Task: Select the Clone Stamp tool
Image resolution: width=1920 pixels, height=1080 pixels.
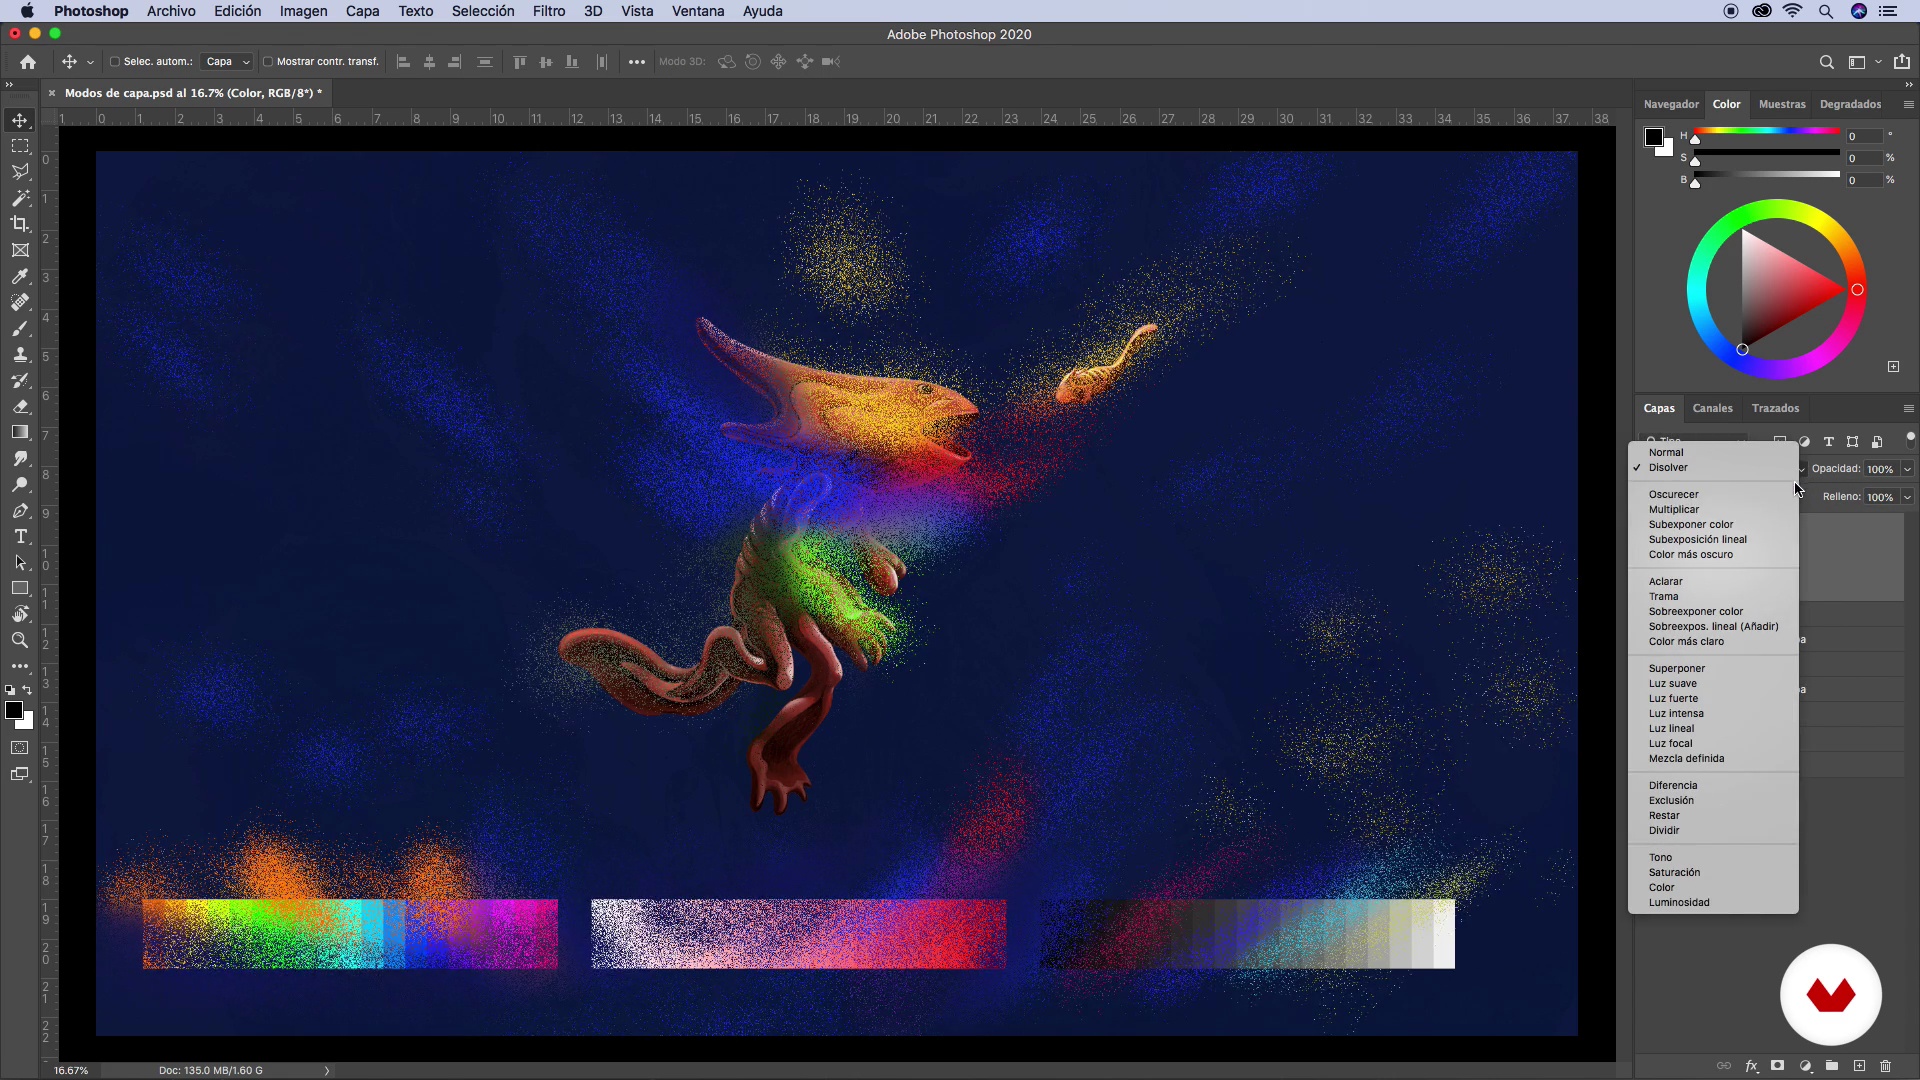Action: coord(20,354)
